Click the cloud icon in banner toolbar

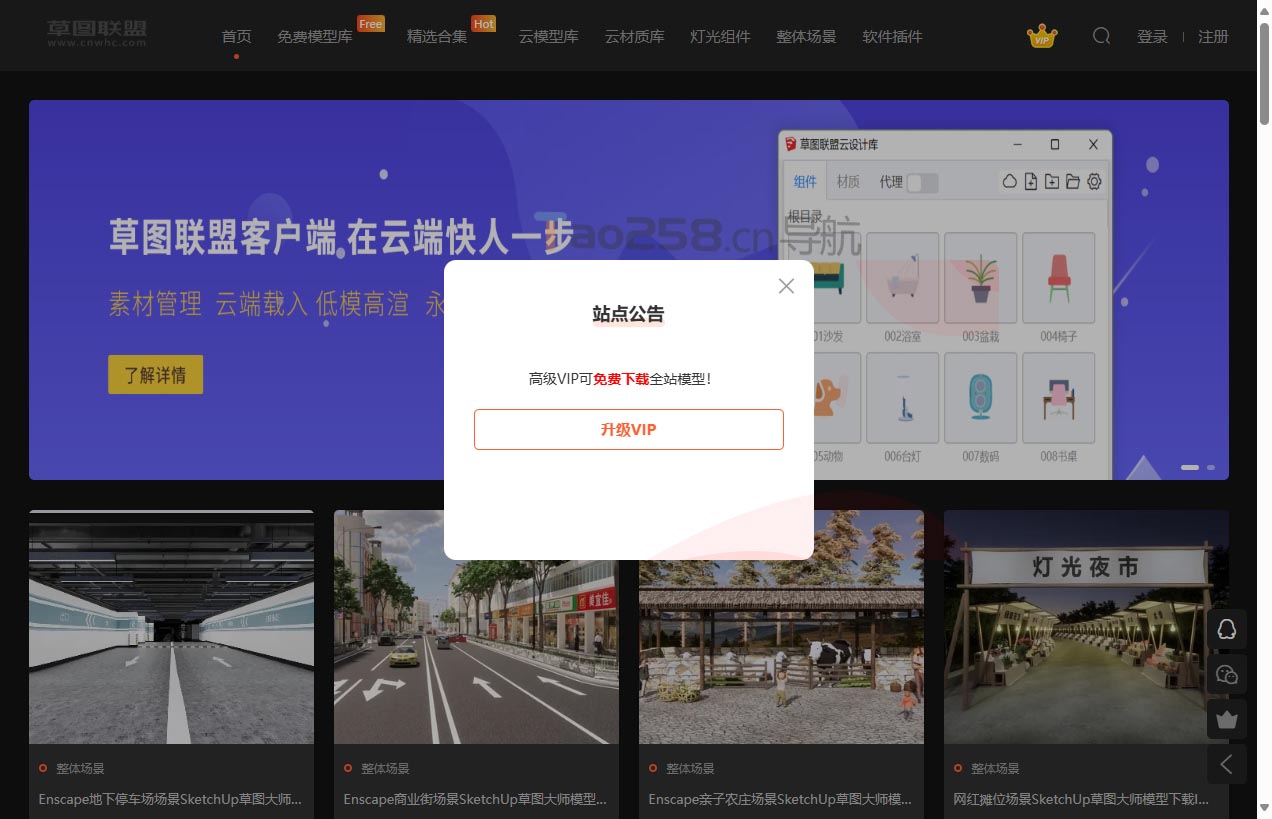point(1010,182)
